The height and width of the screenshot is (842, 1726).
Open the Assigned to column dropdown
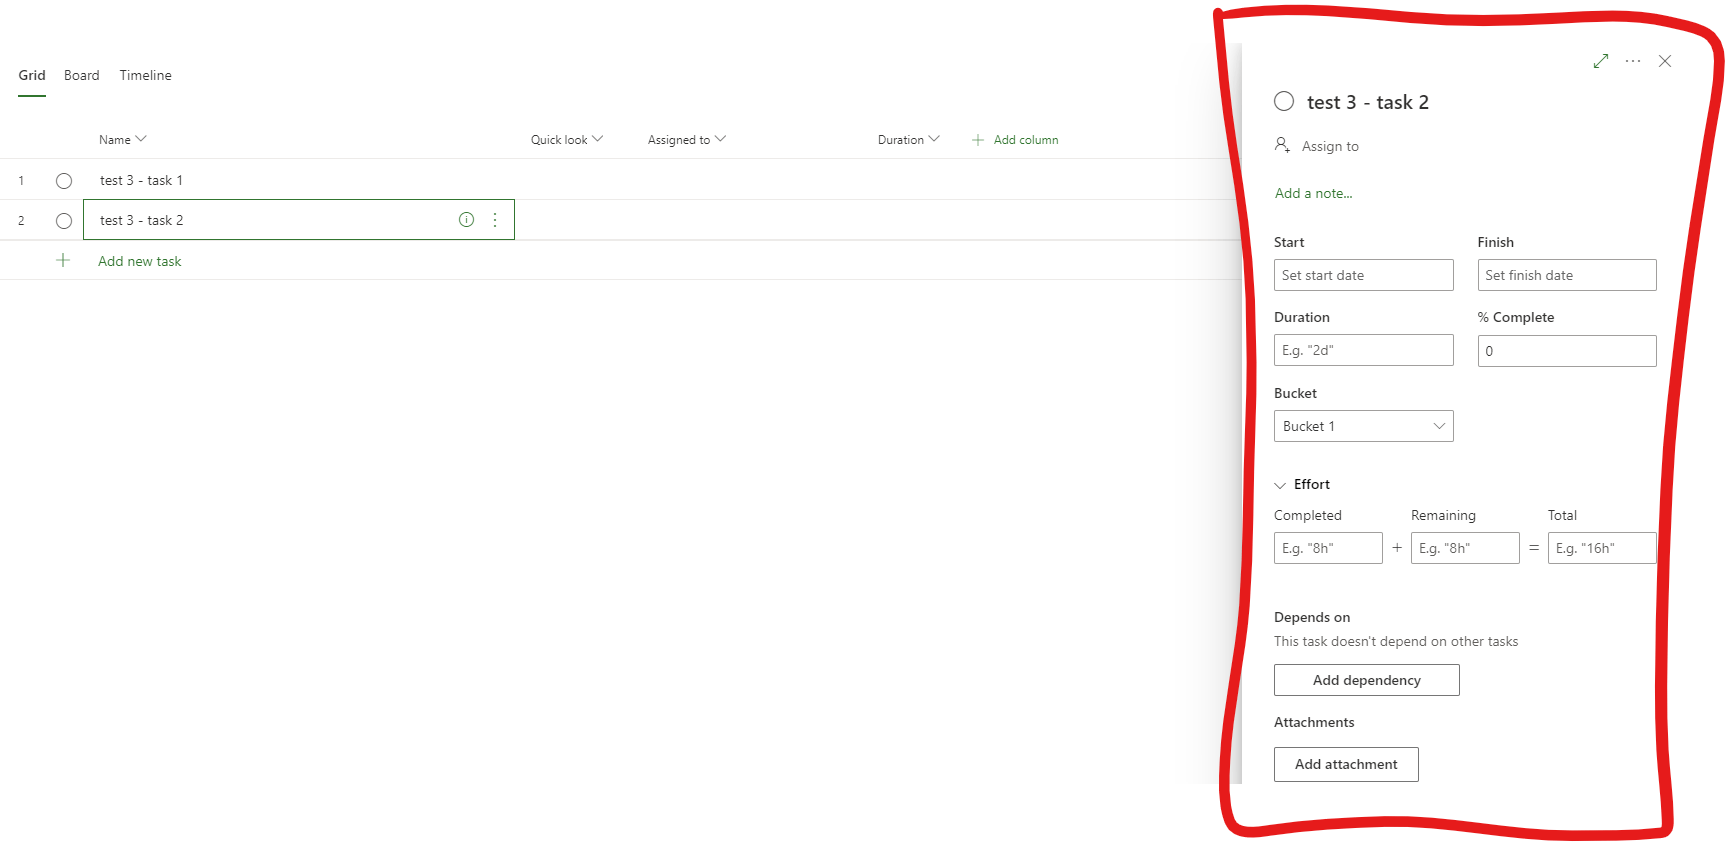pos(687,140)
